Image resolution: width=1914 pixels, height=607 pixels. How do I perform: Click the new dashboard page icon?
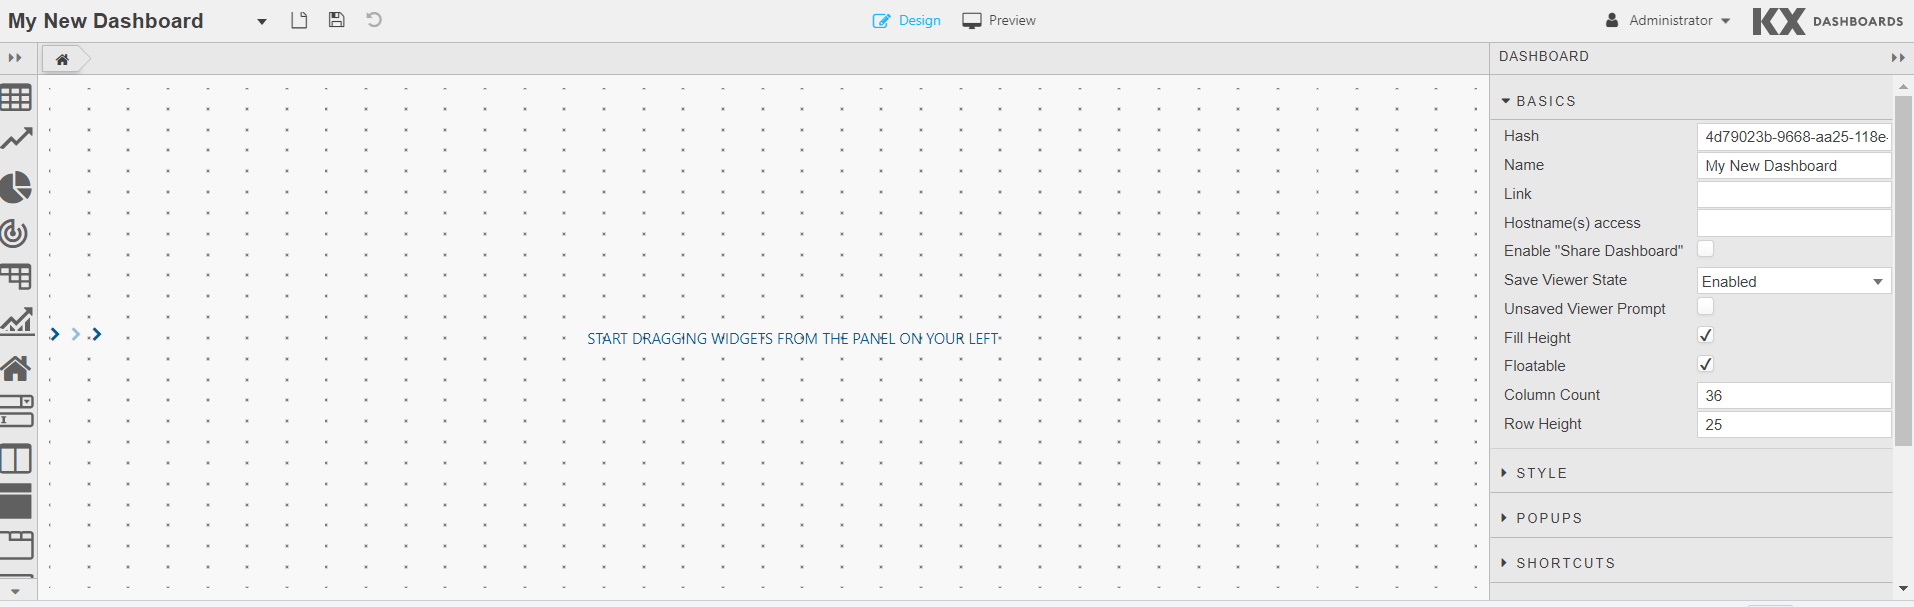[x=299, y=20]
